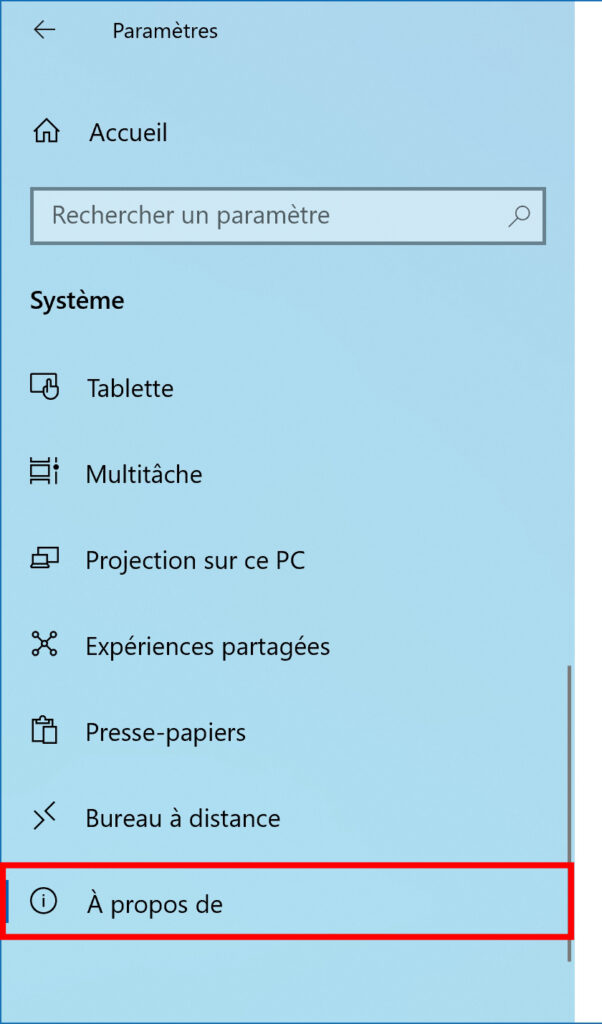602x1024 pixels.
Task: Click the Rechercher un paramètre search field
Action: tap(250, 216)
